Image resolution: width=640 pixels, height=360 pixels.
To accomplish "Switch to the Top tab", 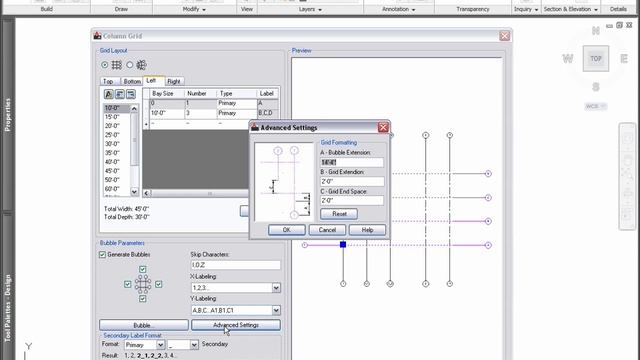I will 109,81.
